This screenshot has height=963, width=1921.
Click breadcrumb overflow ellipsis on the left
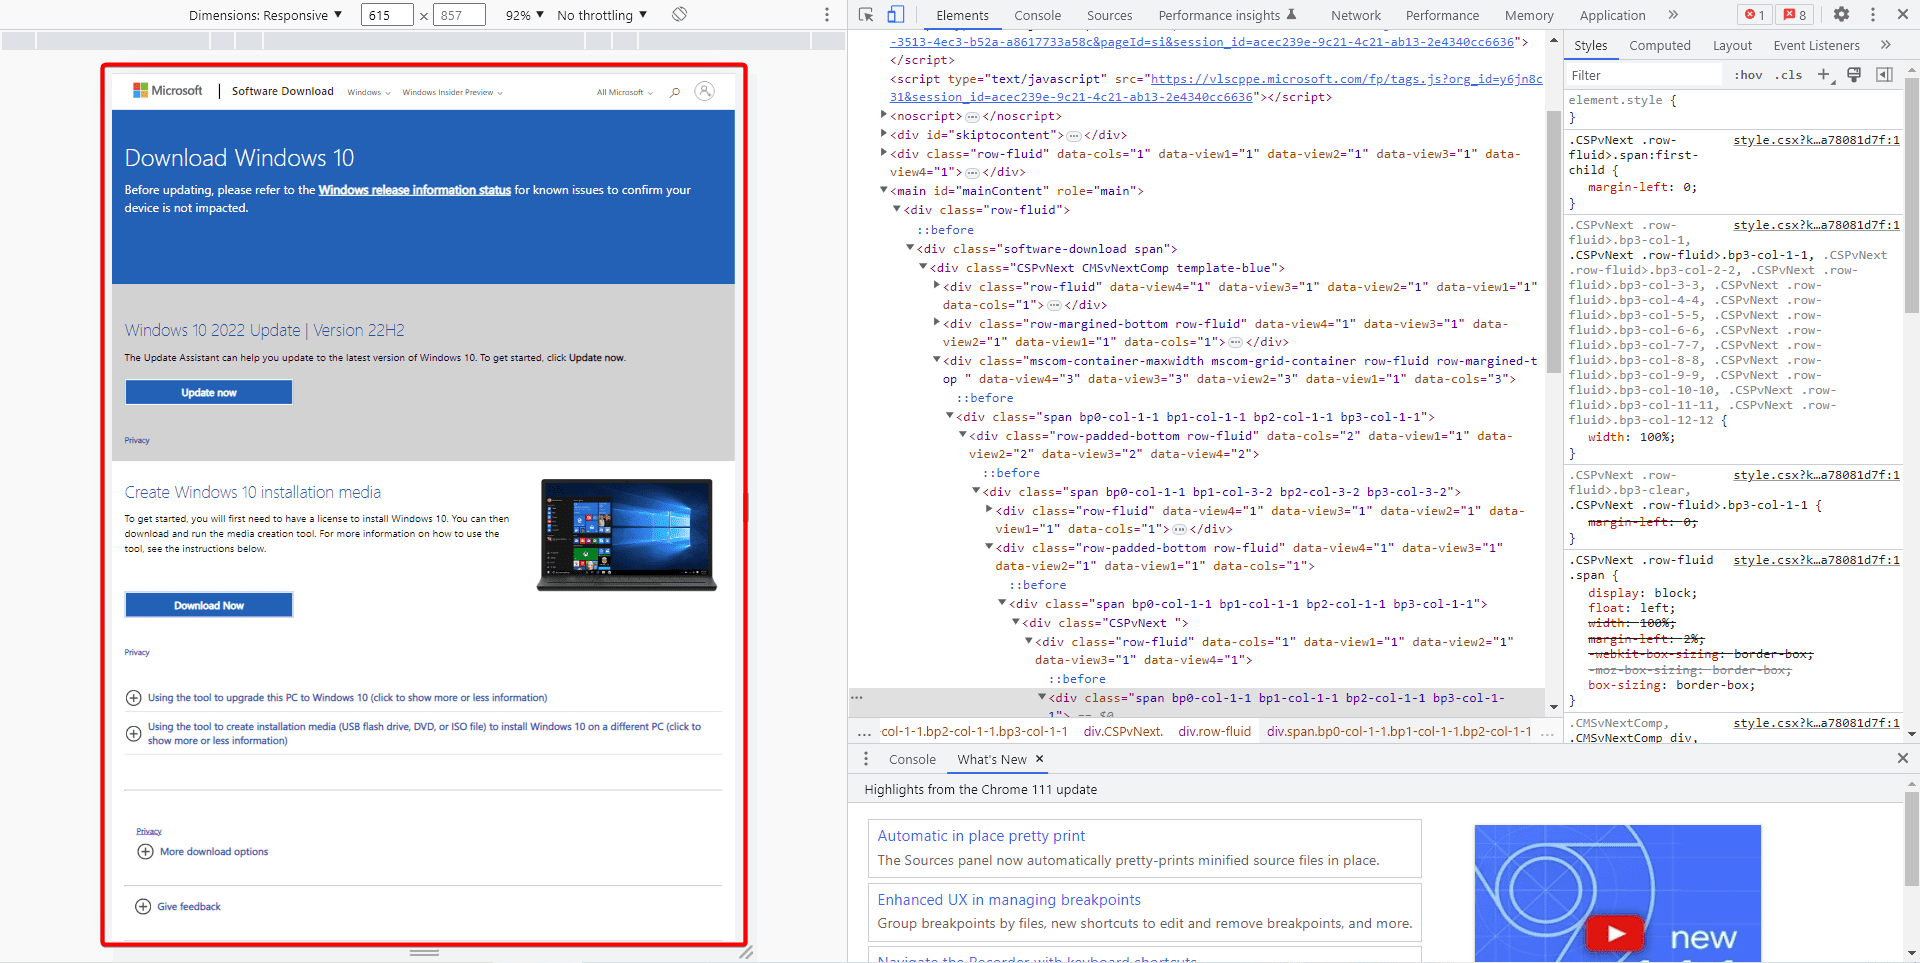click(x=865, y=732)
